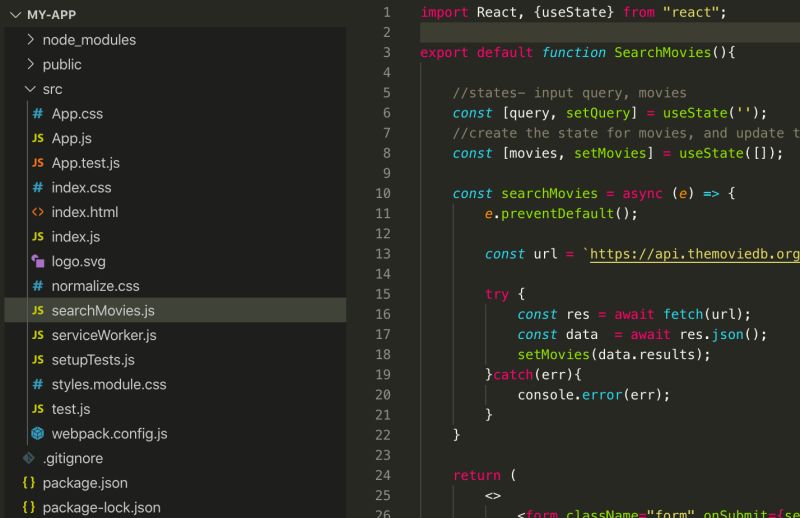The image size is (800, 518).
Task: Click the image icon for logo.svg
Action: click(38, 261)
